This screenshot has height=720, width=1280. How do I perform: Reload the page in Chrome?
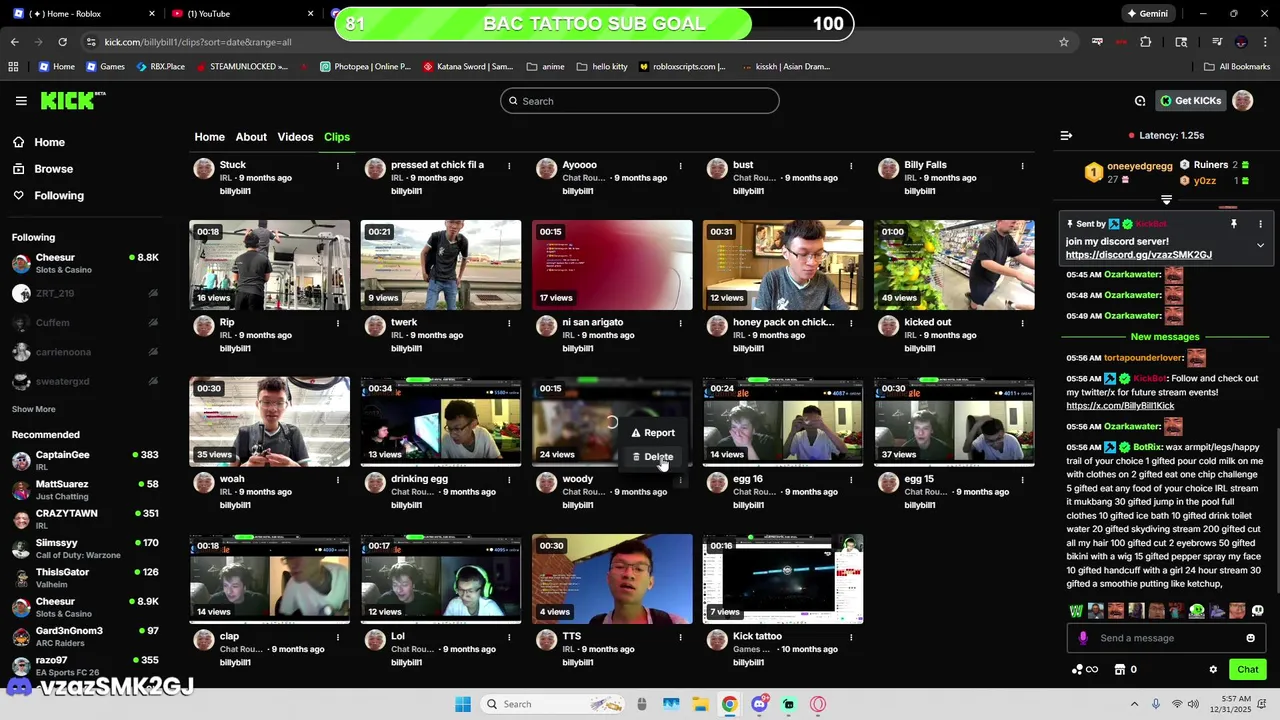62,42
